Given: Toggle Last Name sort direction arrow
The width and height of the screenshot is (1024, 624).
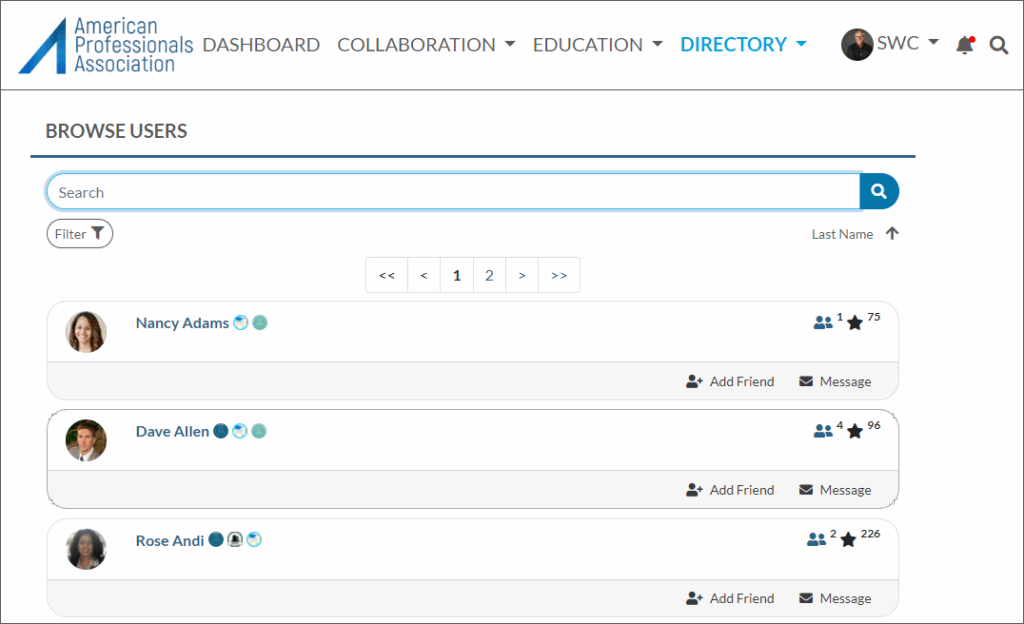Looking at the screenshot, I should (892, 234).
